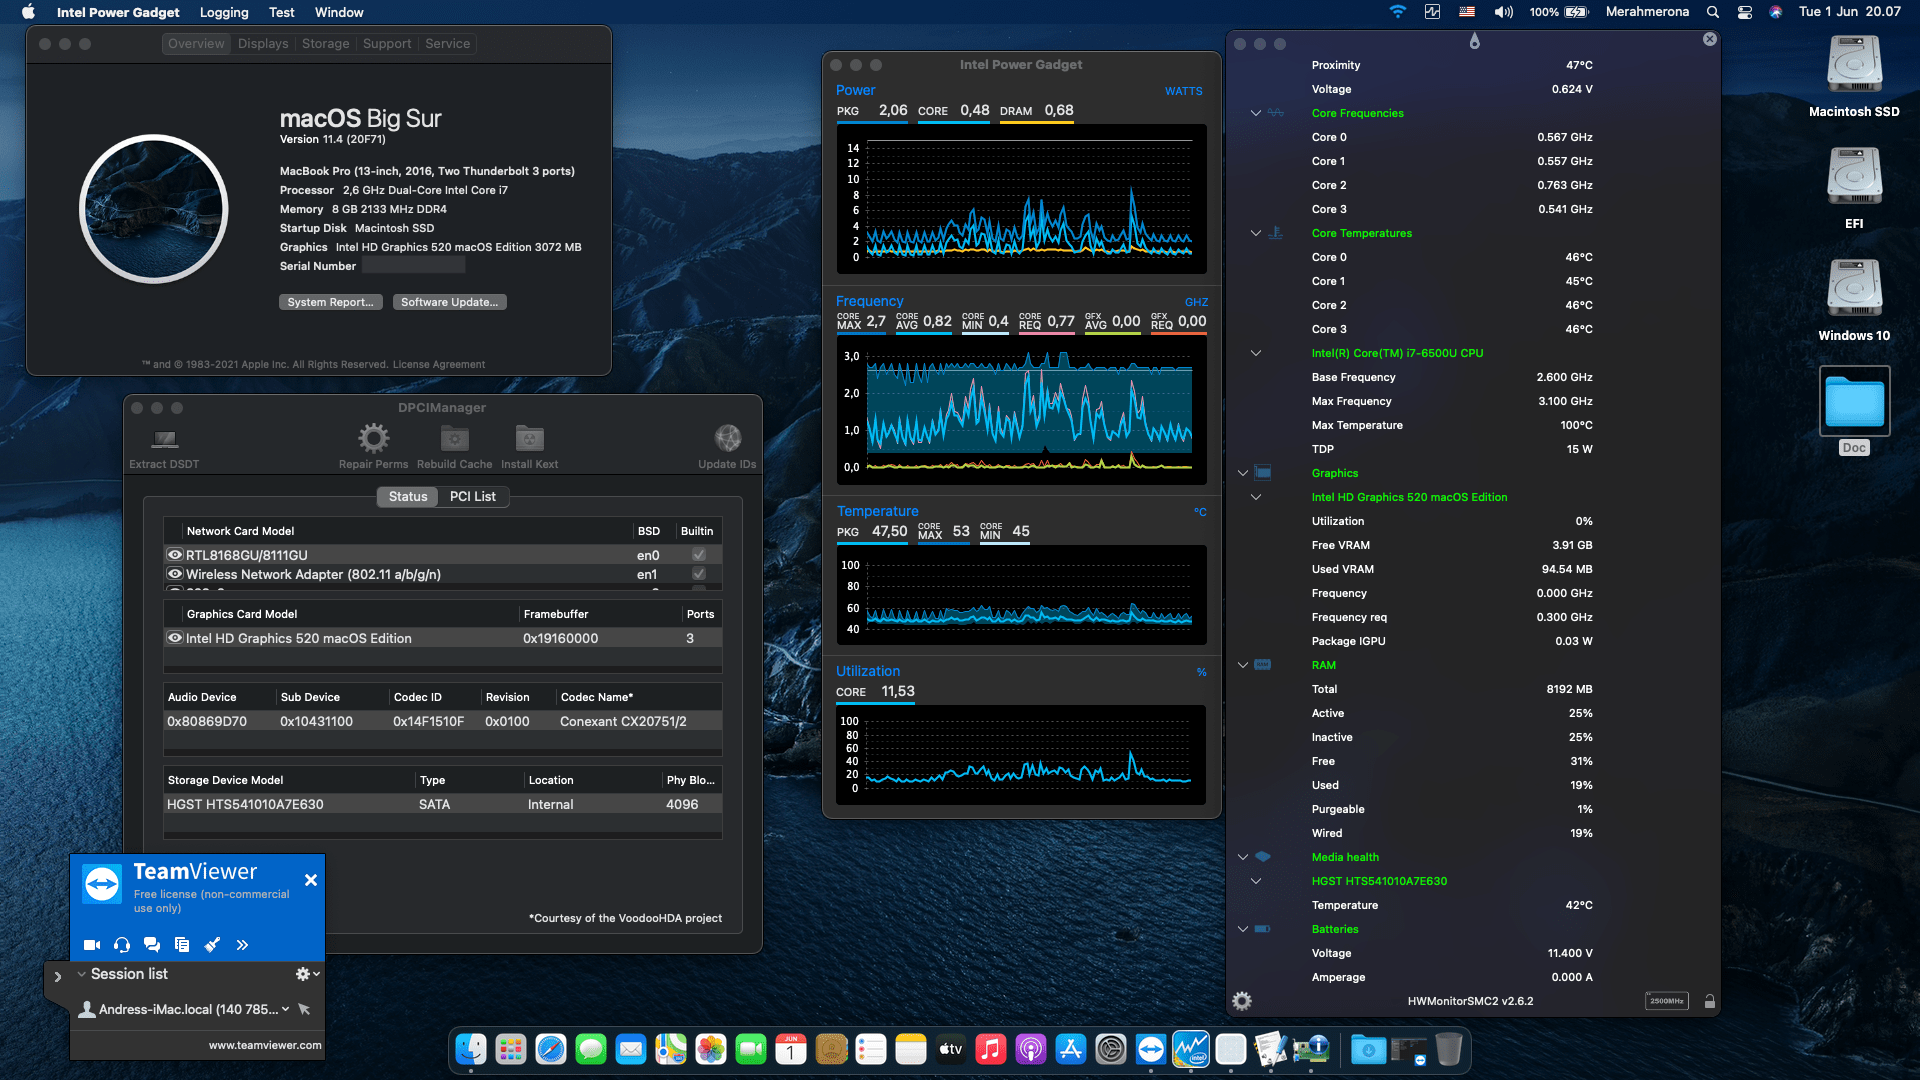The height and width of the screenshot is (1080, 1920).
Task: Open Control Center in menu bar
Action: [1745, 12]
